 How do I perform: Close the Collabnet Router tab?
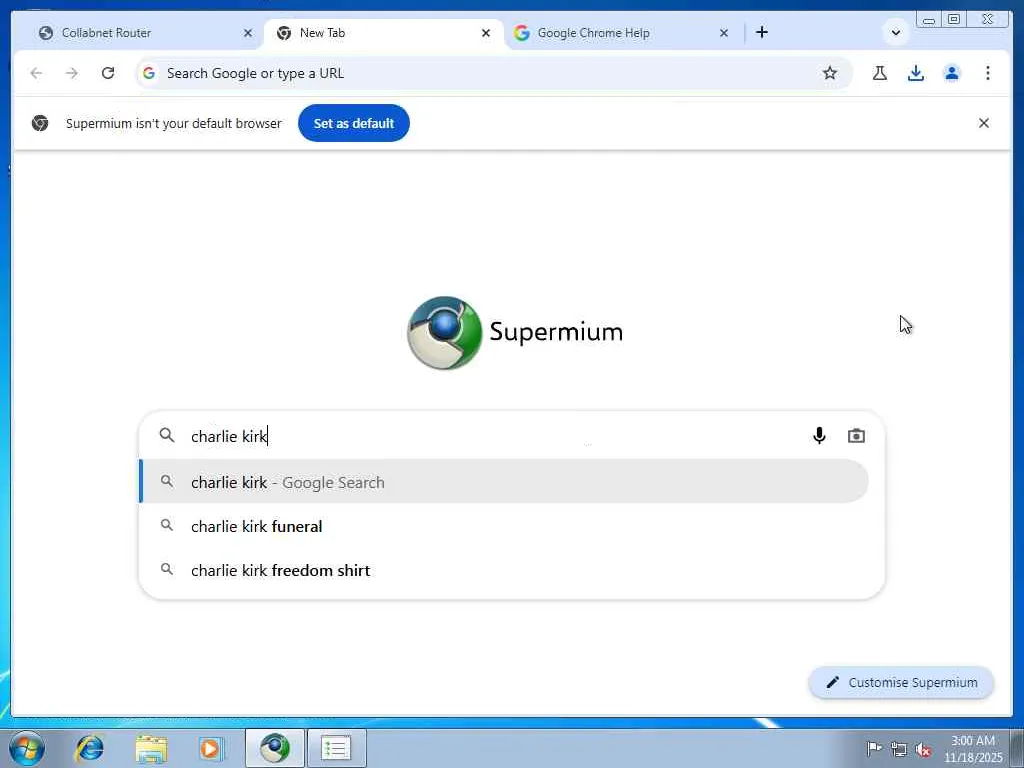tap(248, 33)
